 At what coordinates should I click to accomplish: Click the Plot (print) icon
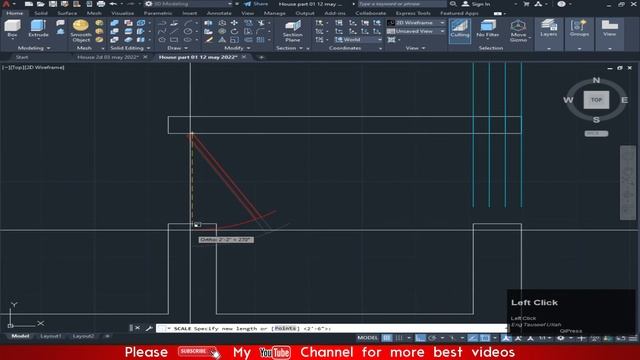point(101,4)
